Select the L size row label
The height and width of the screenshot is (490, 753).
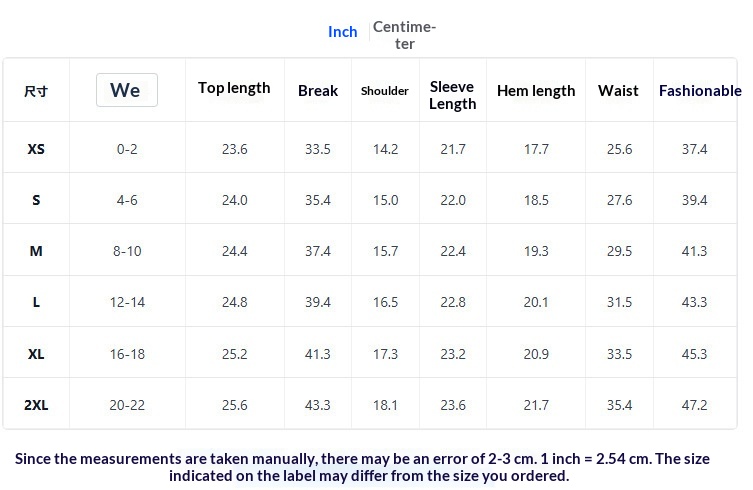pos(36,302)
